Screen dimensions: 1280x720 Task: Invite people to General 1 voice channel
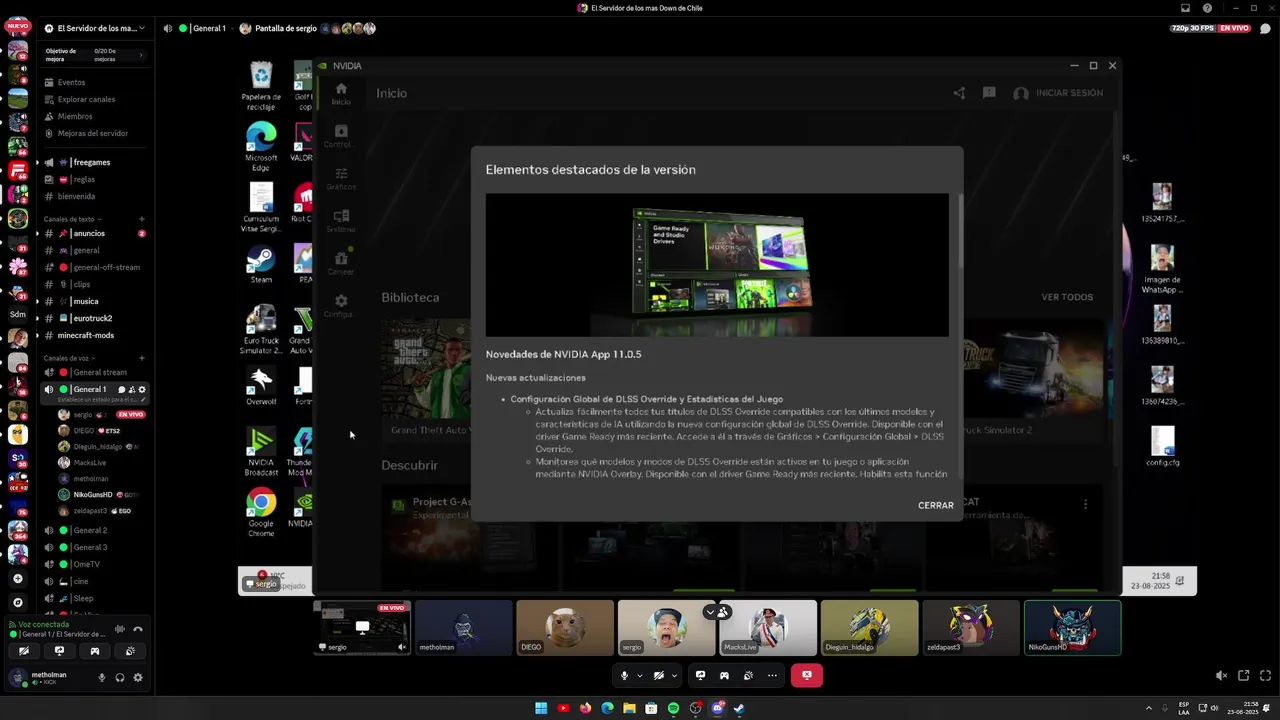(132, 389)
